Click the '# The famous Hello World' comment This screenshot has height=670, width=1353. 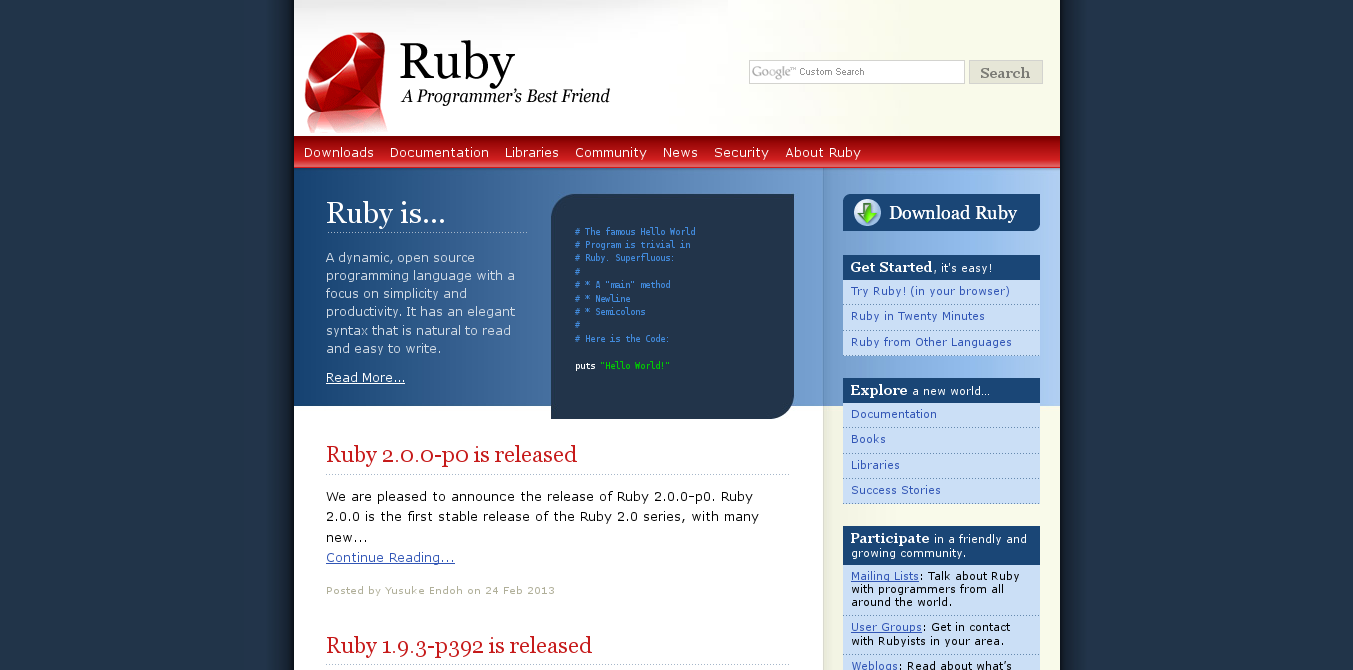point(635,232)
